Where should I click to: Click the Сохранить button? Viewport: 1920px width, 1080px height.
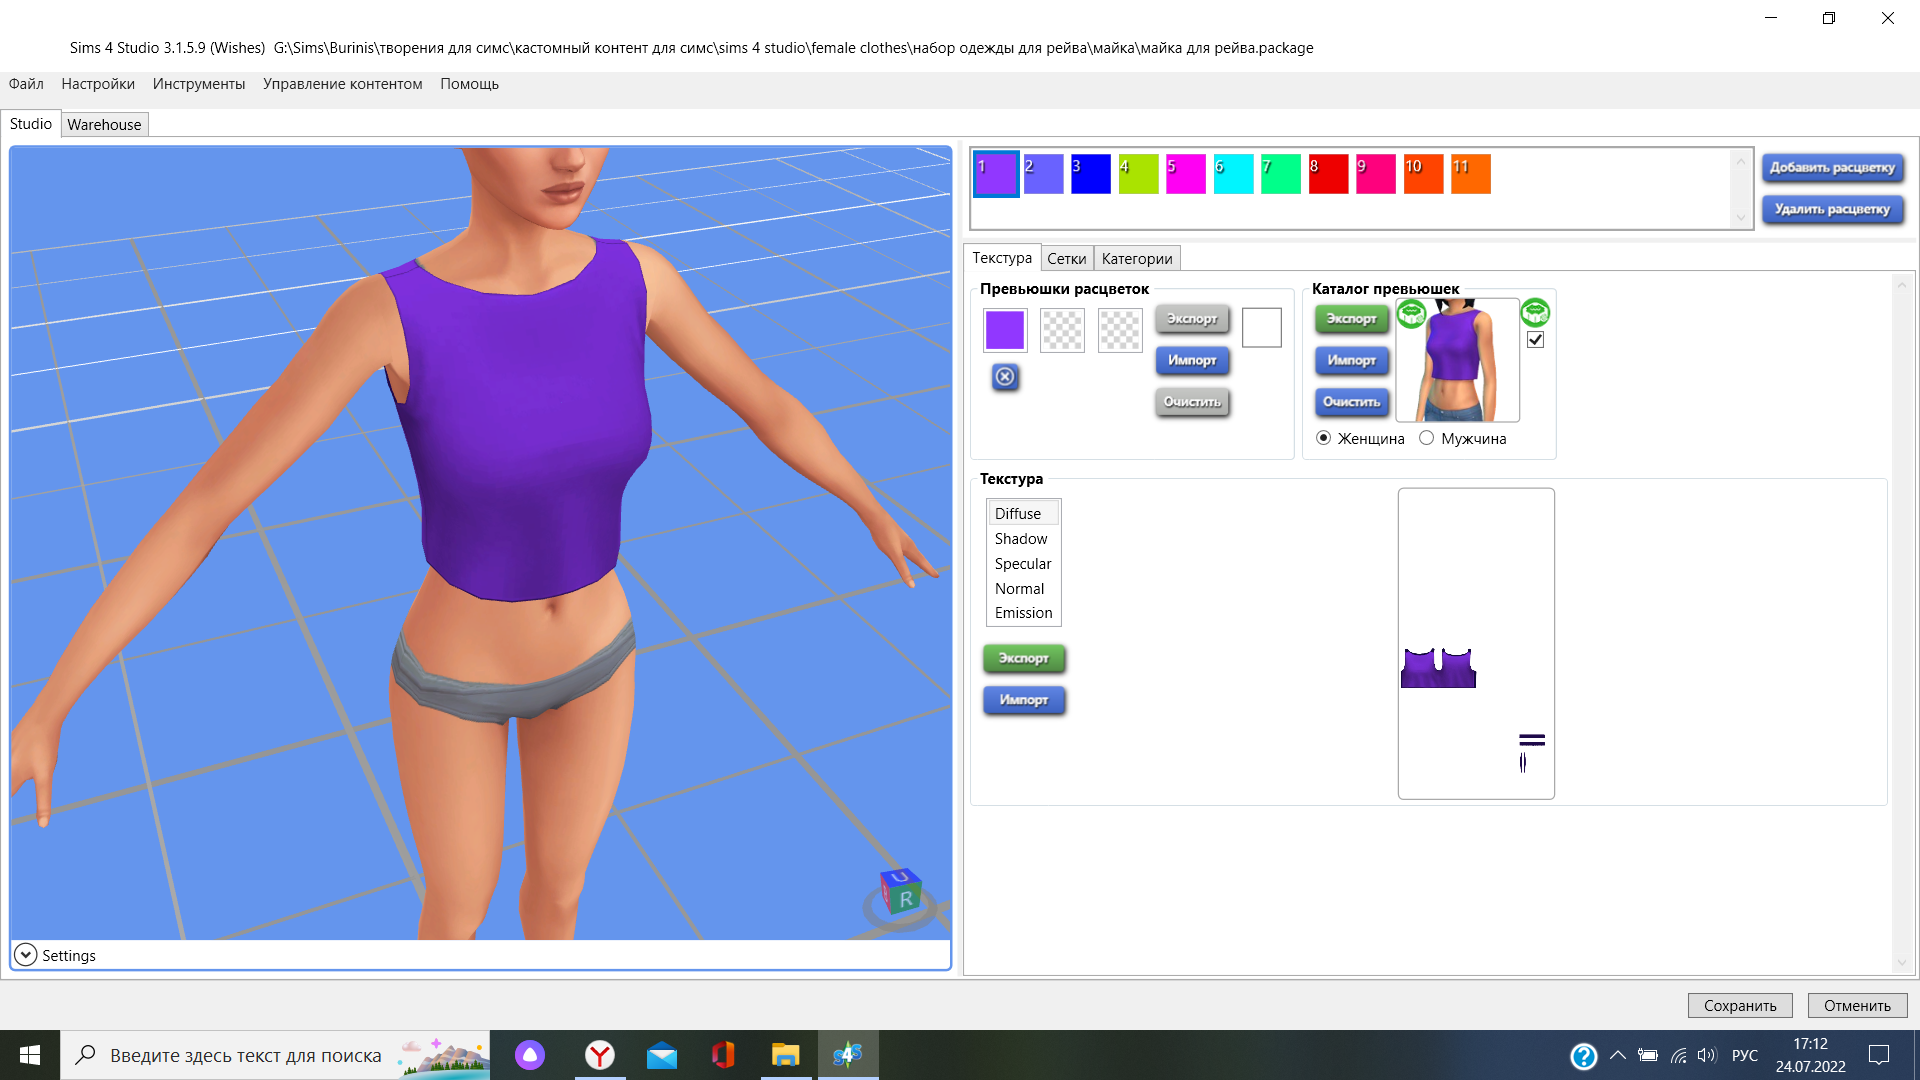click(1740, 1005)
